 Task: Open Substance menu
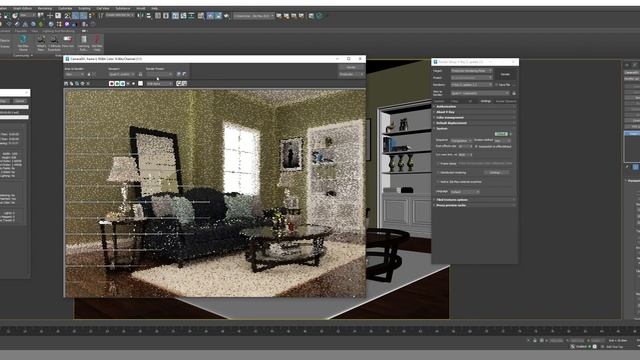coord(122,8)
